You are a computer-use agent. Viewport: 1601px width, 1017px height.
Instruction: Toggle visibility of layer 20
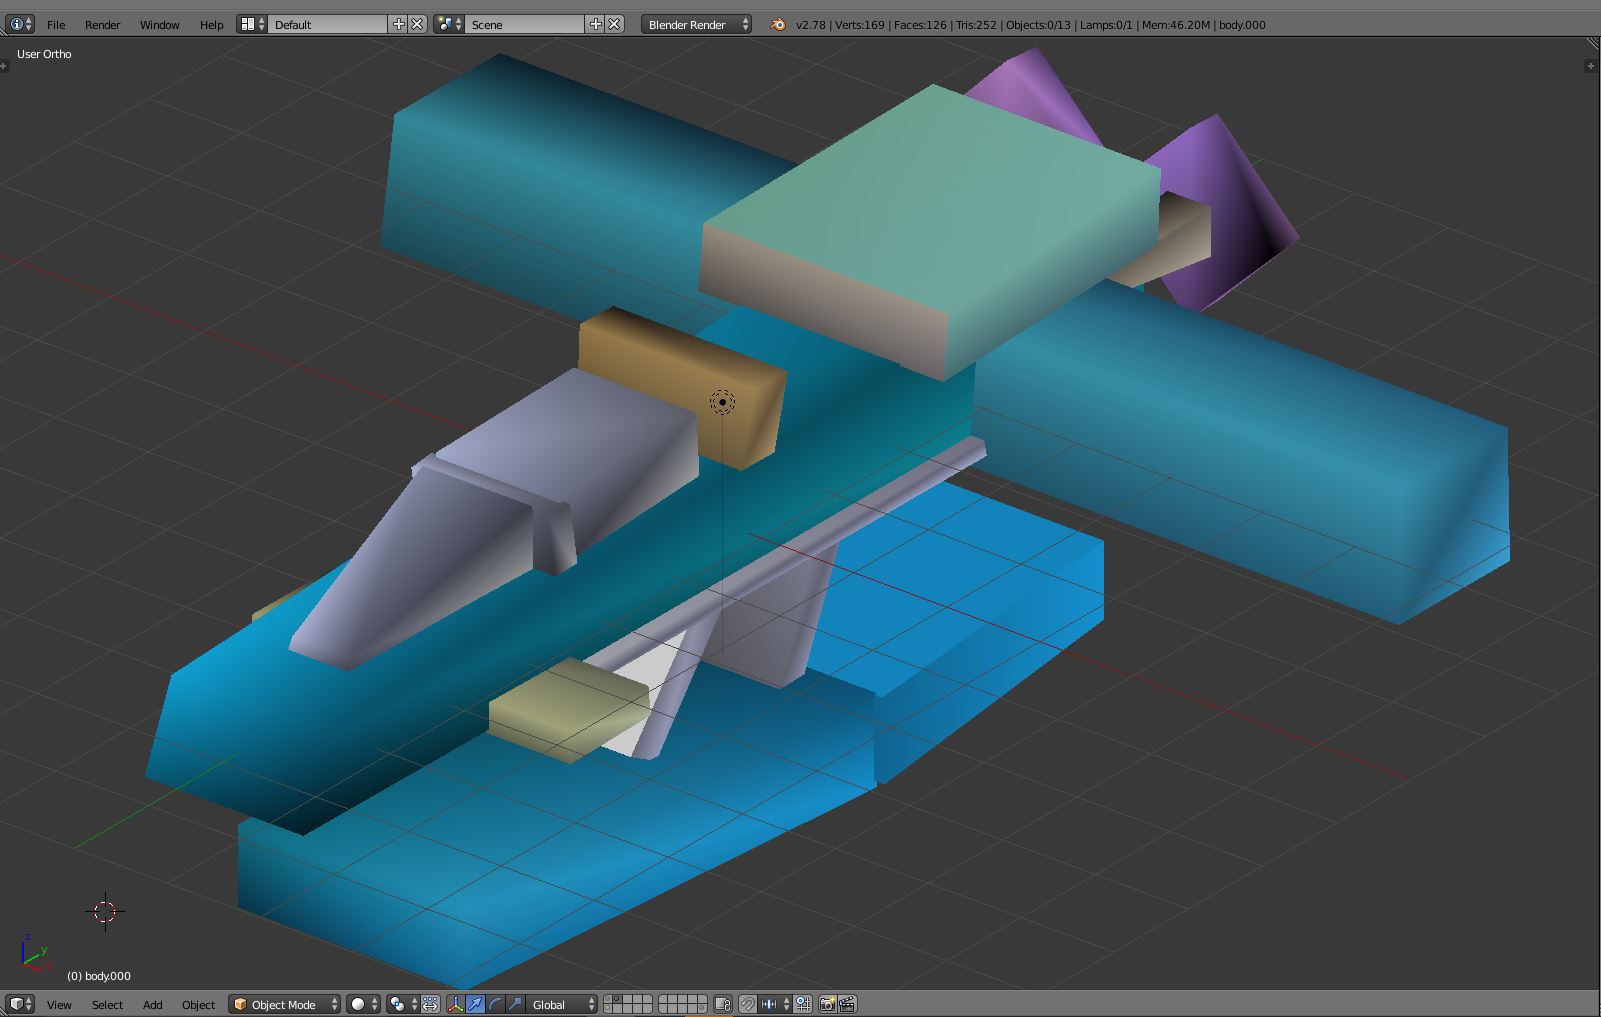(x=703, y=1008)
